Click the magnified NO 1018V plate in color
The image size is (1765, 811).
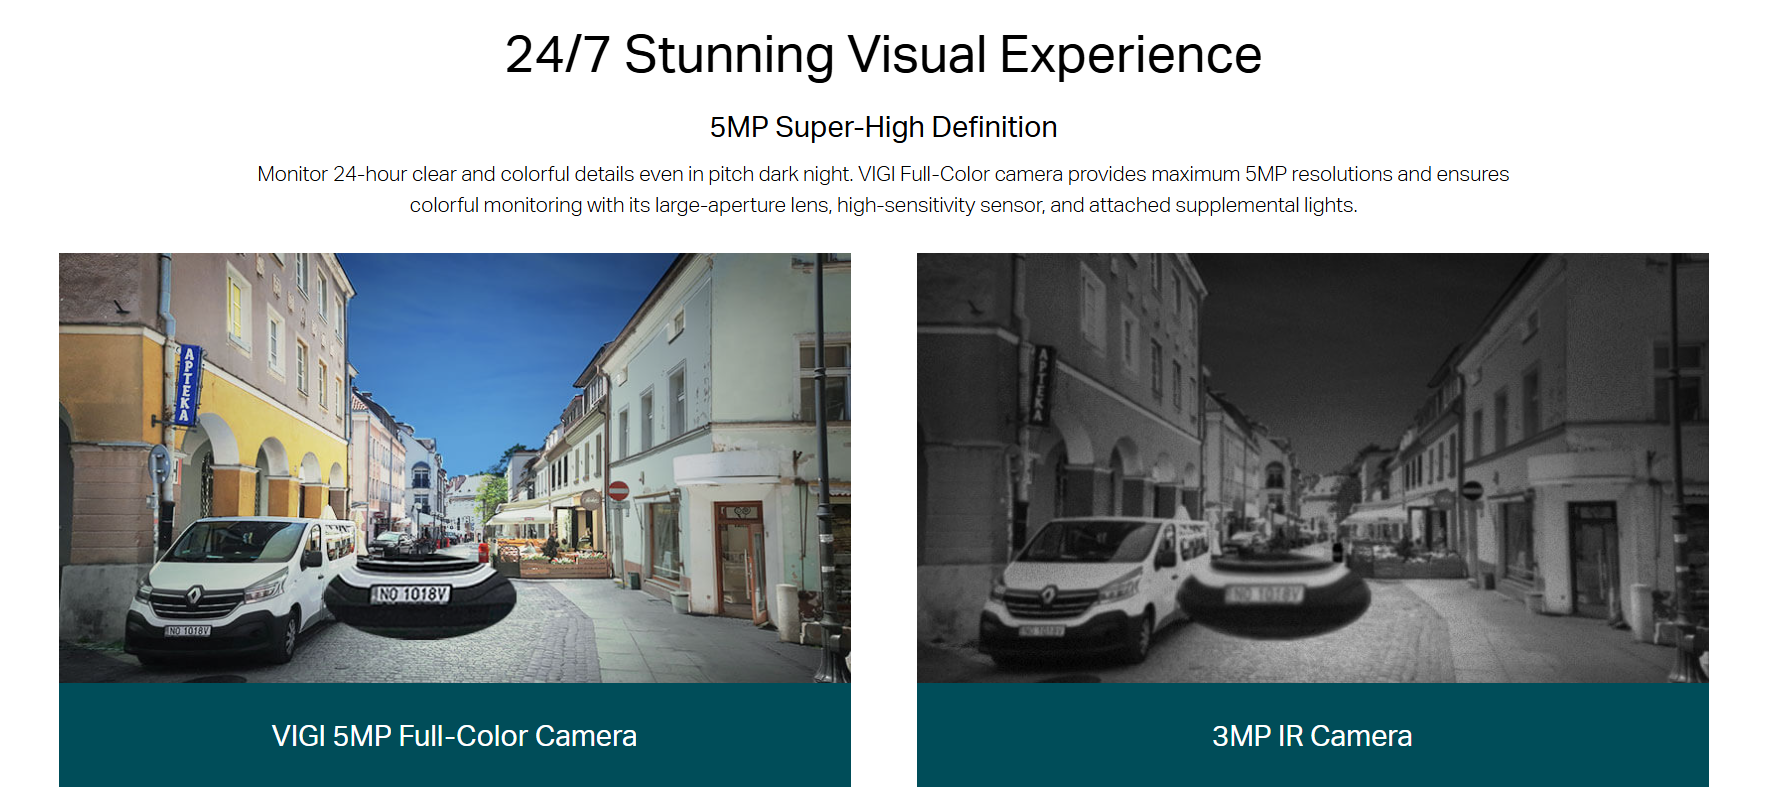click(411, 594)
